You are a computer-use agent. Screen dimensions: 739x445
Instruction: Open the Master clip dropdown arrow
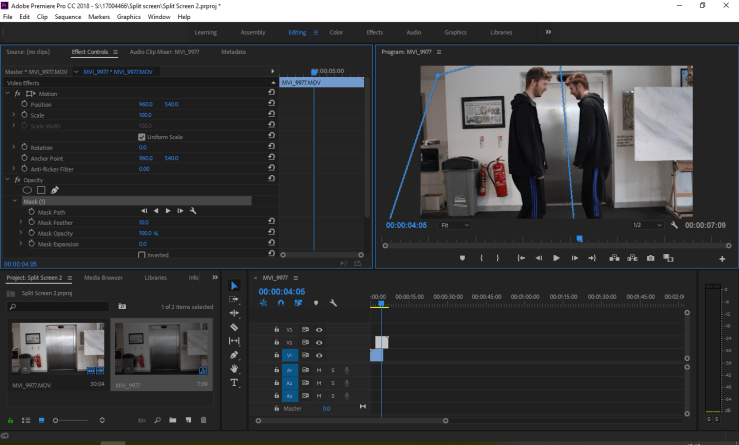76,72
